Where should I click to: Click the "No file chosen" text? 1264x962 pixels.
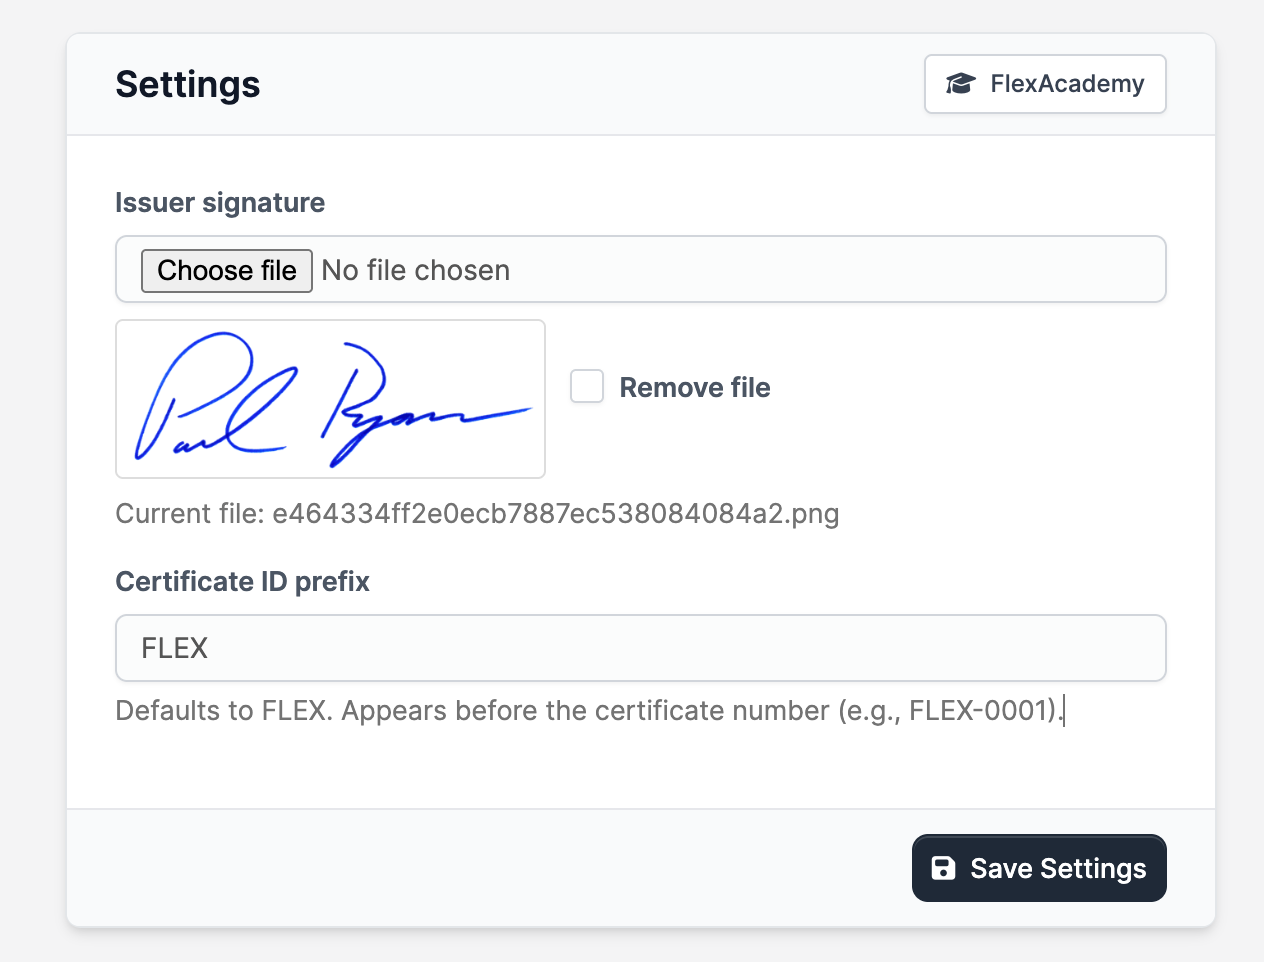(416, 270)
